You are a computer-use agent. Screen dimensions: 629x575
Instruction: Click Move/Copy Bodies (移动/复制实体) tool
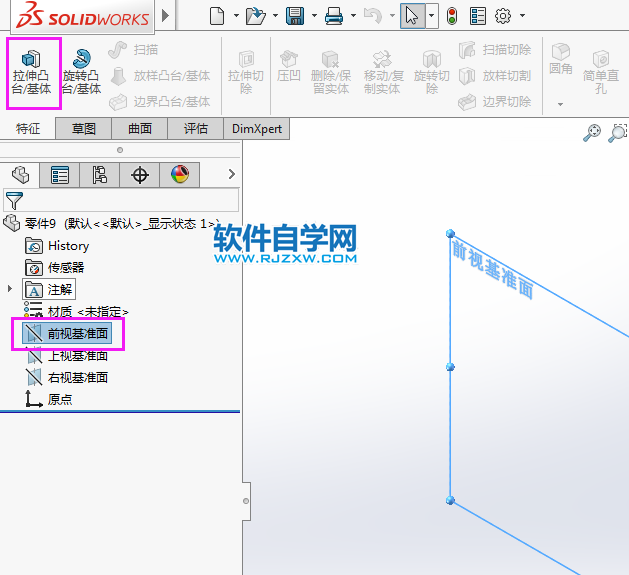tap(383, 73)
